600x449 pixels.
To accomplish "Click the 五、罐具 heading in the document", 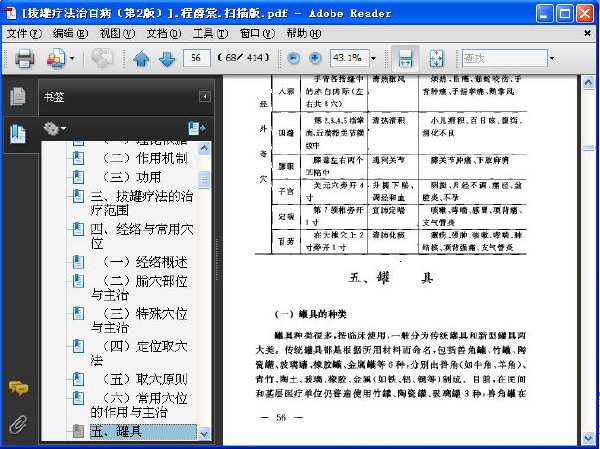I will point(391,277).
